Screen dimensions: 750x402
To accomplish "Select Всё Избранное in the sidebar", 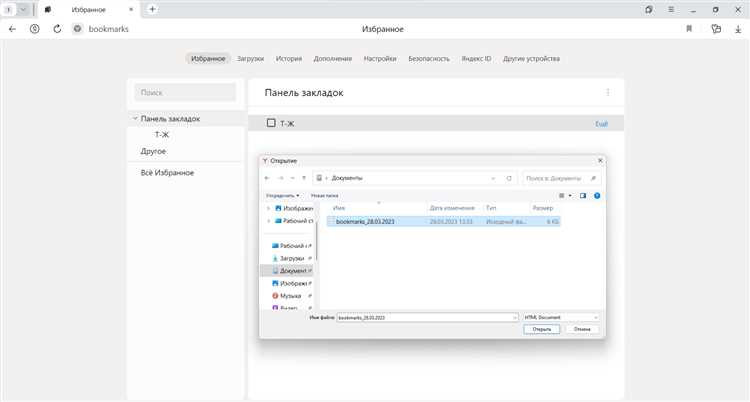I will pyautogui.click(x=167, y=173).
